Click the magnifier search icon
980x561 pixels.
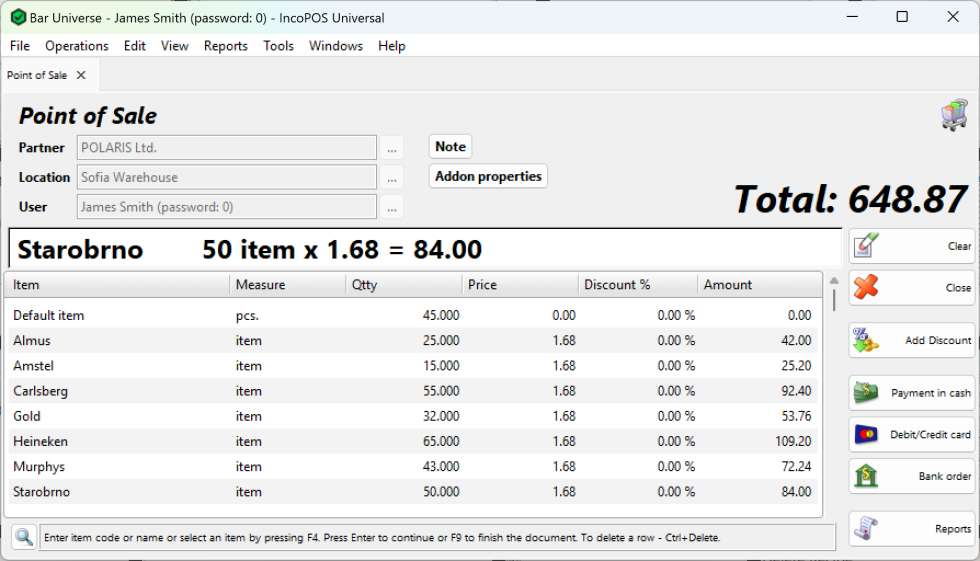point(24,537)
